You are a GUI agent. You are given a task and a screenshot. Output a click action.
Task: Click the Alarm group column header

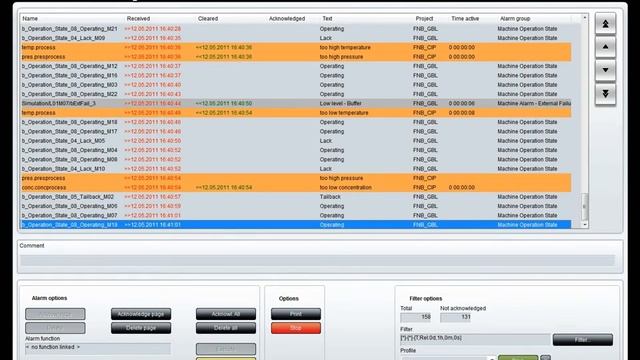pyautogui.click(x=515, y=18)
